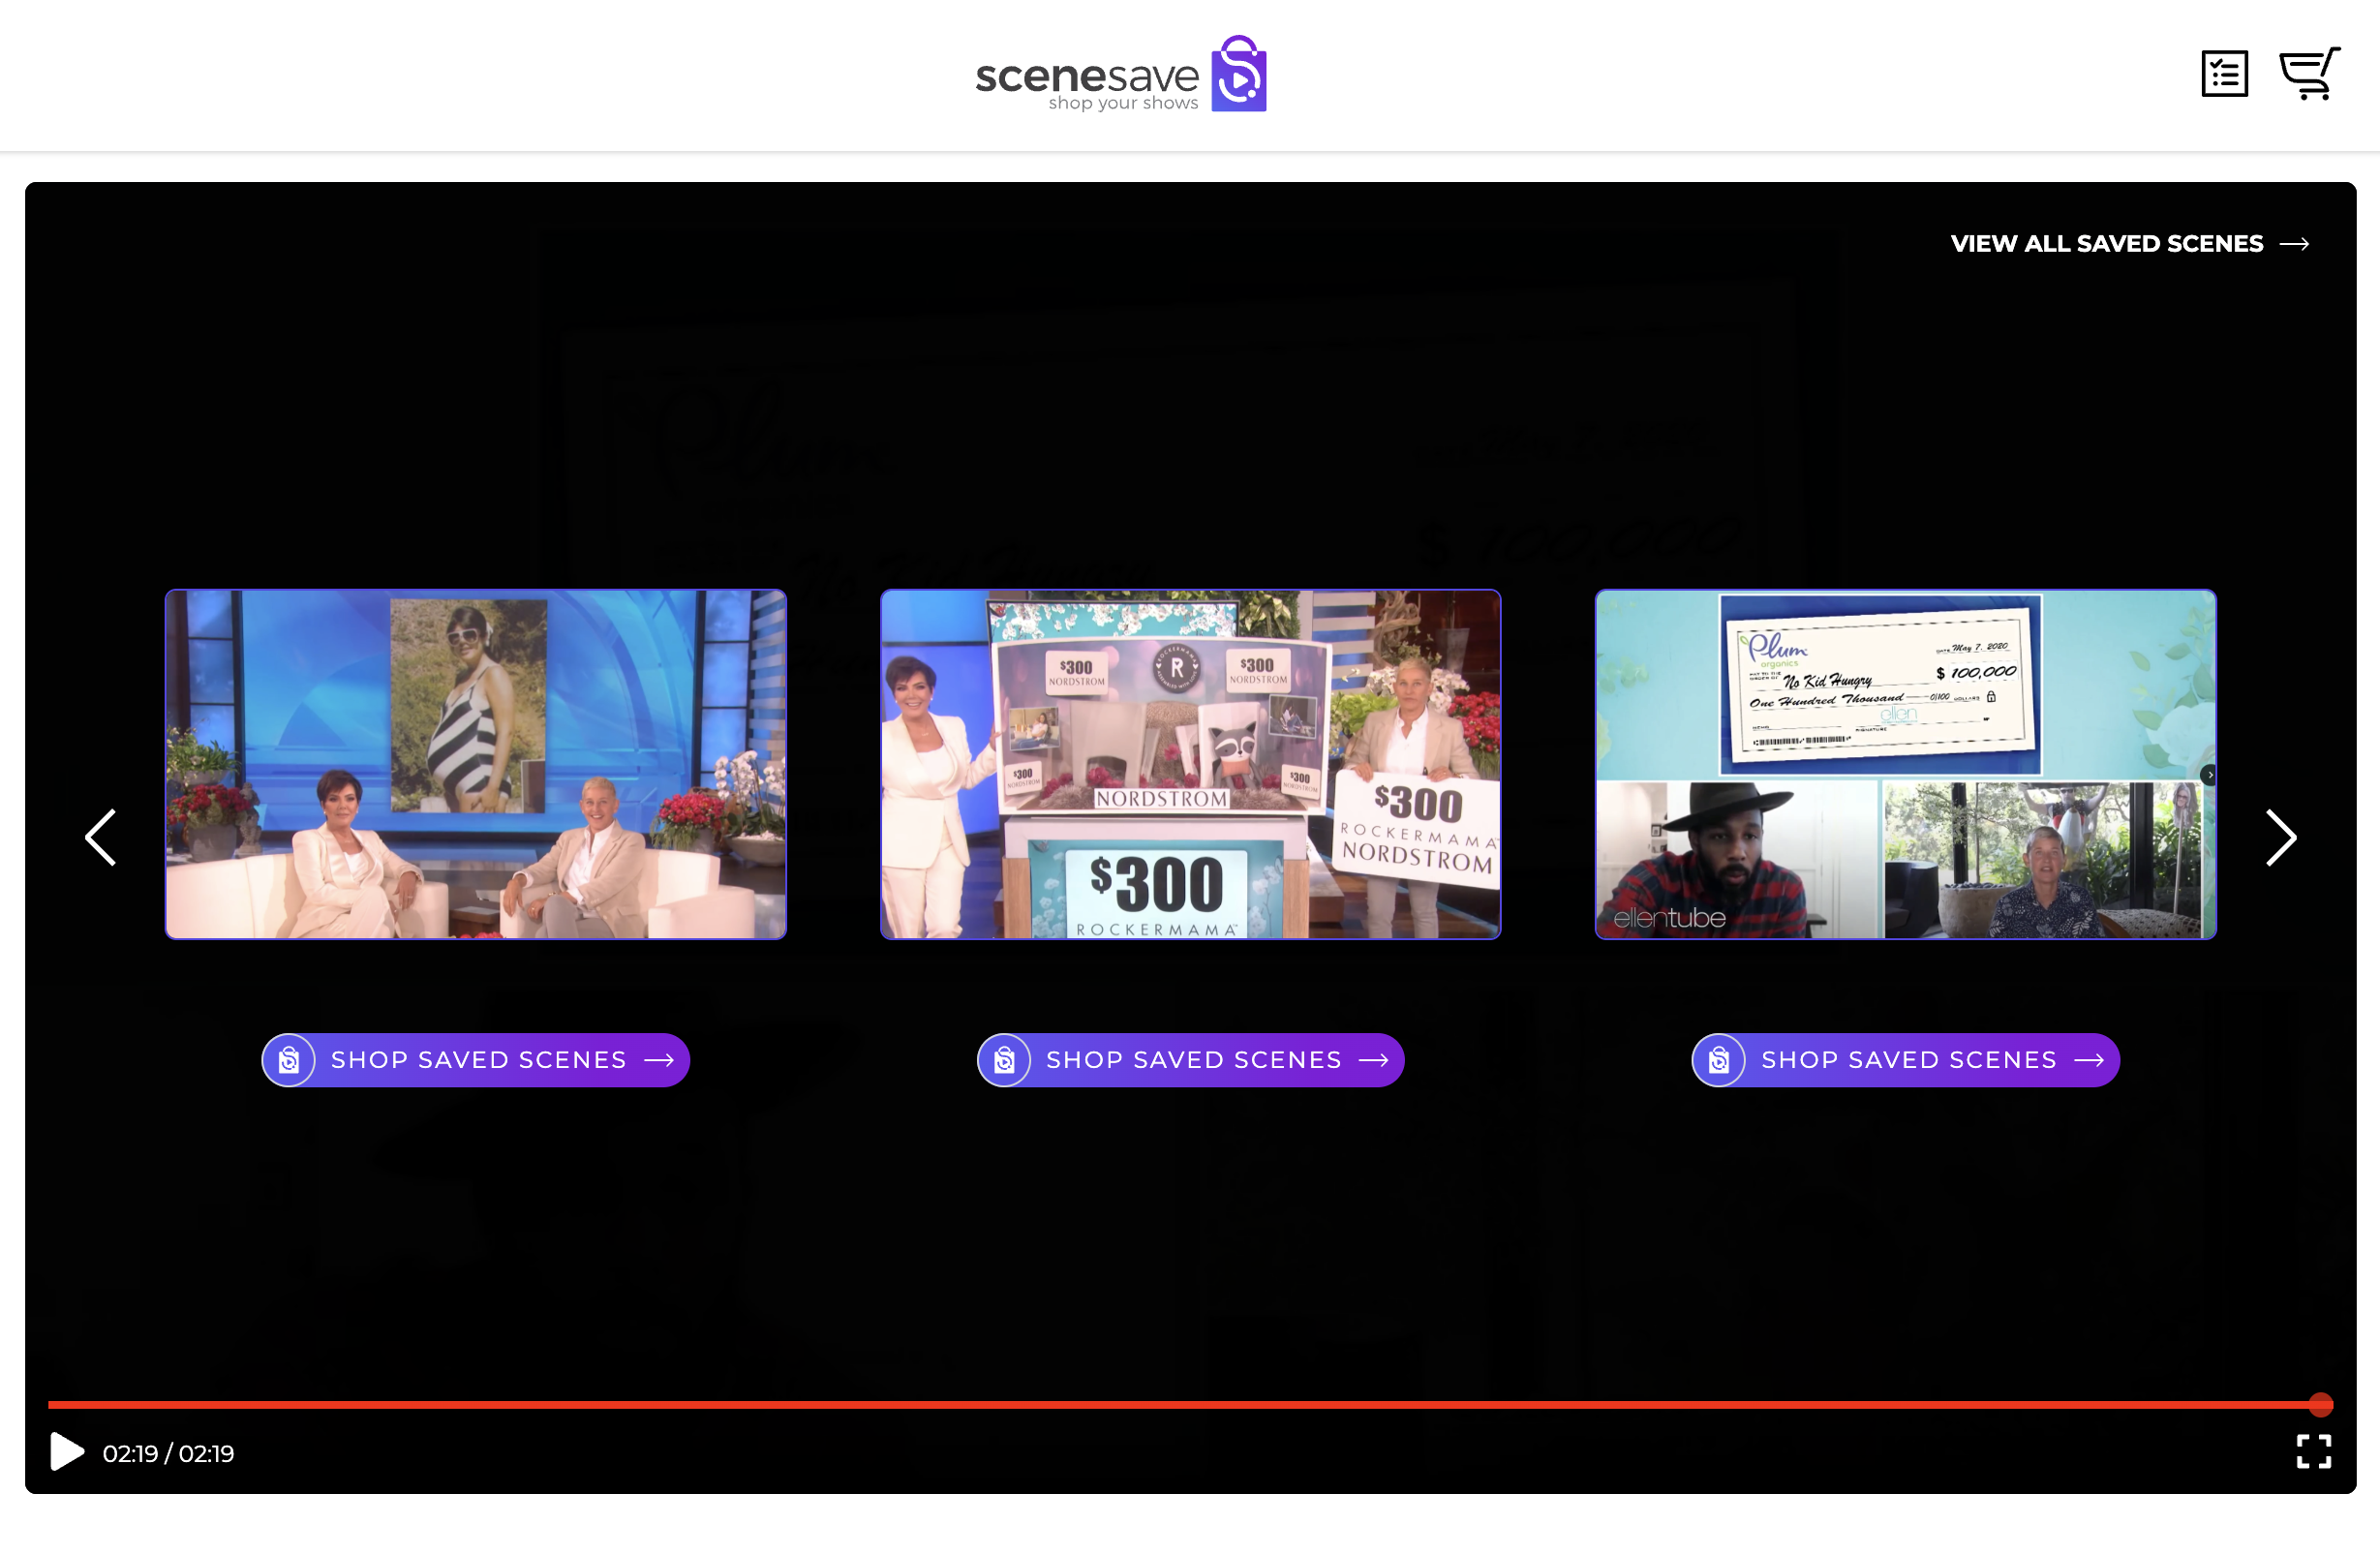Shop saved scenes under Nordstrom $300 thumbnail
This screenshot has height=1555, width=2380.
tap(1193, 1060)
